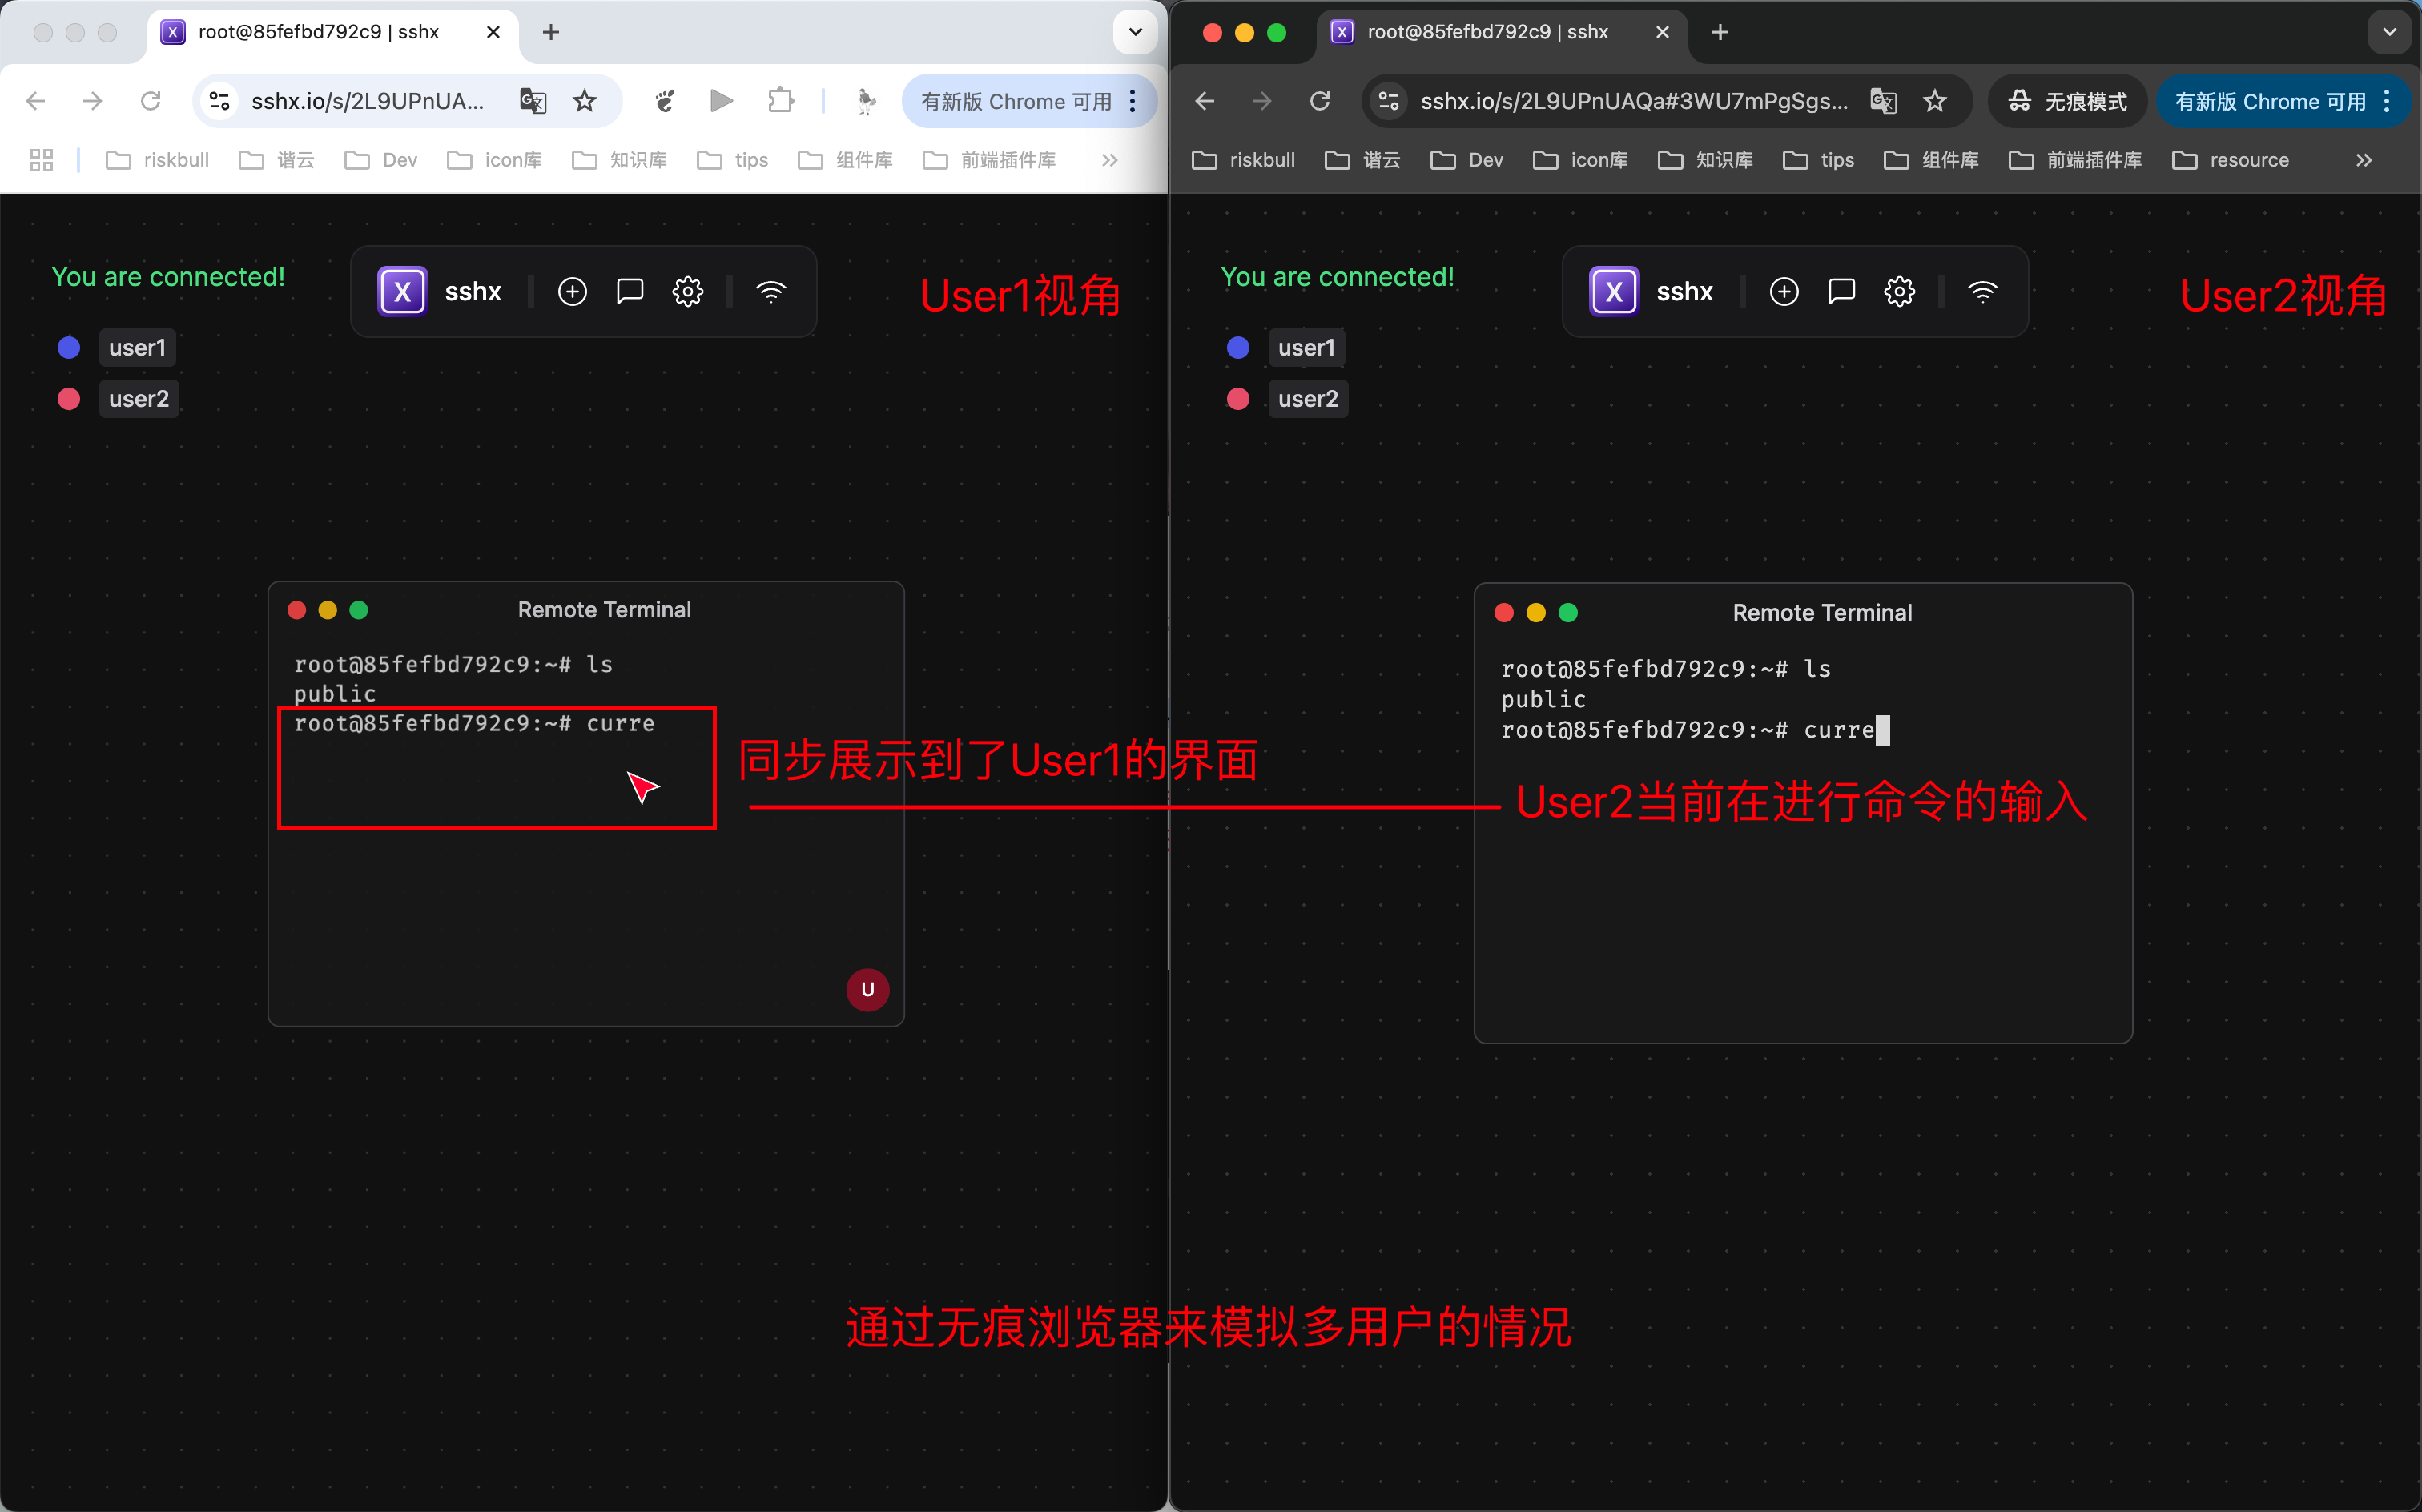
Task: Open tab search dropdown in left browser
Action: [1135, 32]
